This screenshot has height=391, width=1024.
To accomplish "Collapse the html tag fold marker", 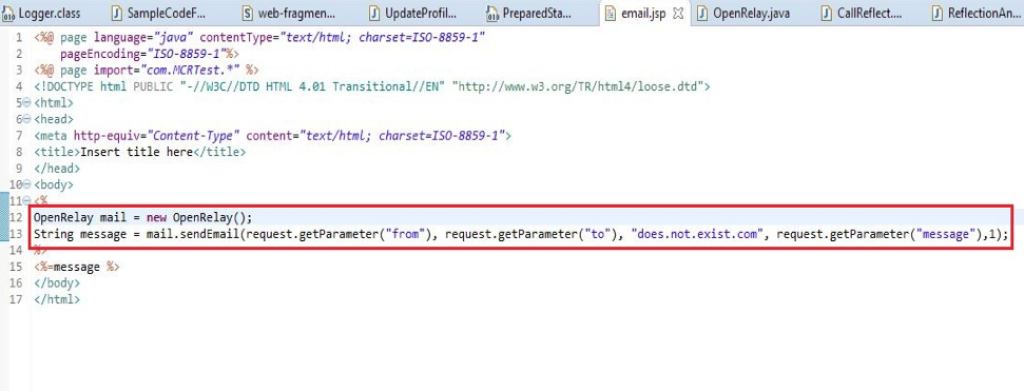I will pyautogui.click(x=27, y=103).
